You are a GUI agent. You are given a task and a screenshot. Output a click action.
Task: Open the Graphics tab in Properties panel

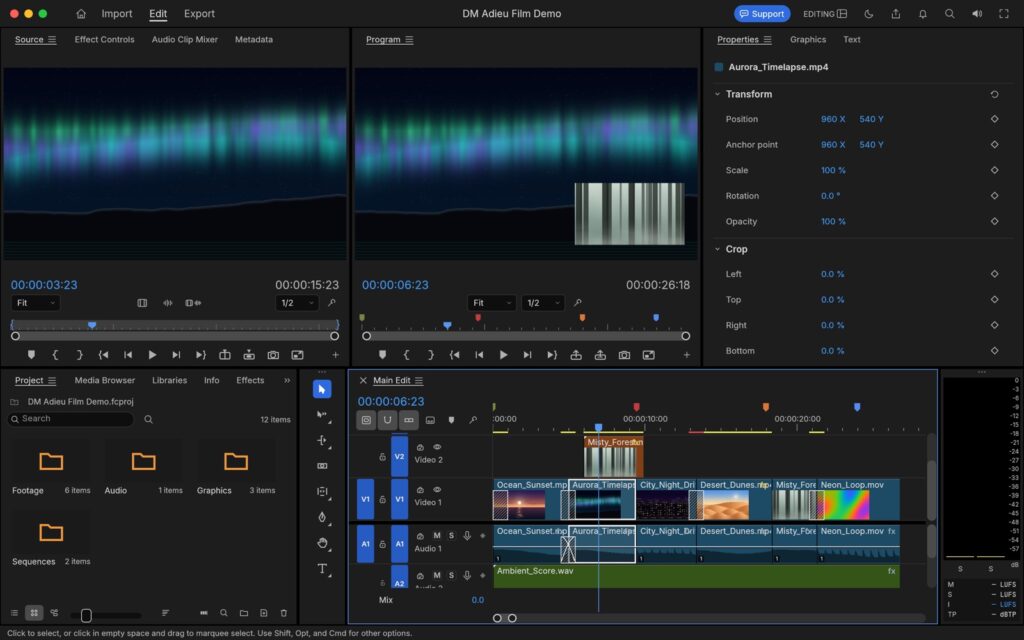(x=808, y=40)
